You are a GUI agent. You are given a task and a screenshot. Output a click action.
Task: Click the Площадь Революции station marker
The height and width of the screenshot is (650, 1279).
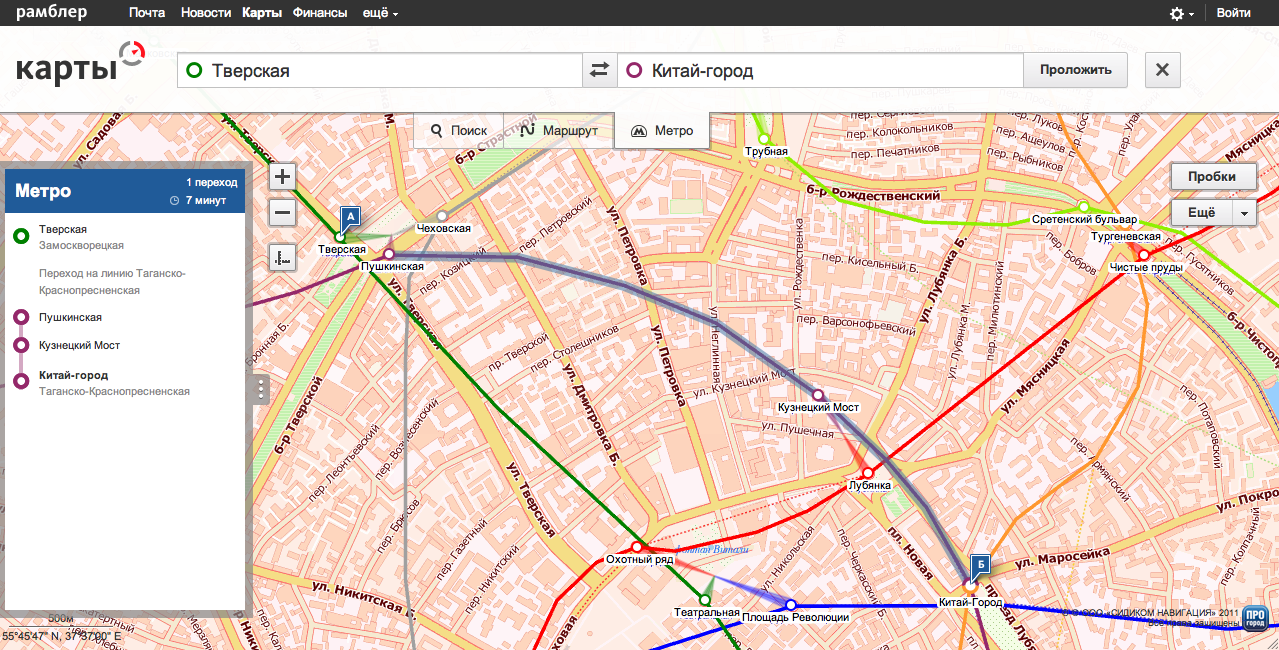click(791, 605)
